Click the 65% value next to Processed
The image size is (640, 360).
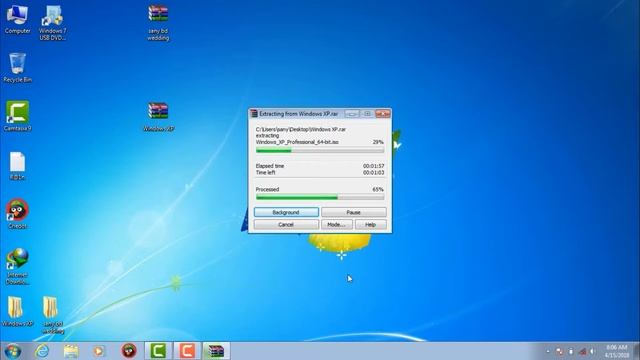tap(378, 189)
